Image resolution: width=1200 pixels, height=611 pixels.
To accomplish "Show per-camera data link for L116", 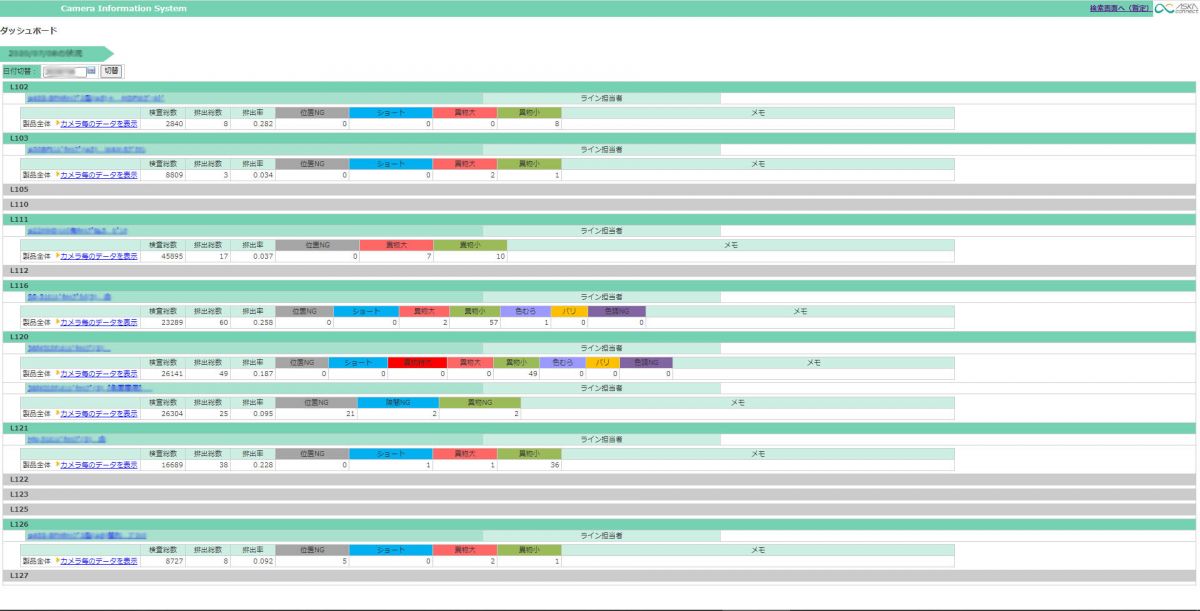I will pyautogui.click(x=99, y=322).
